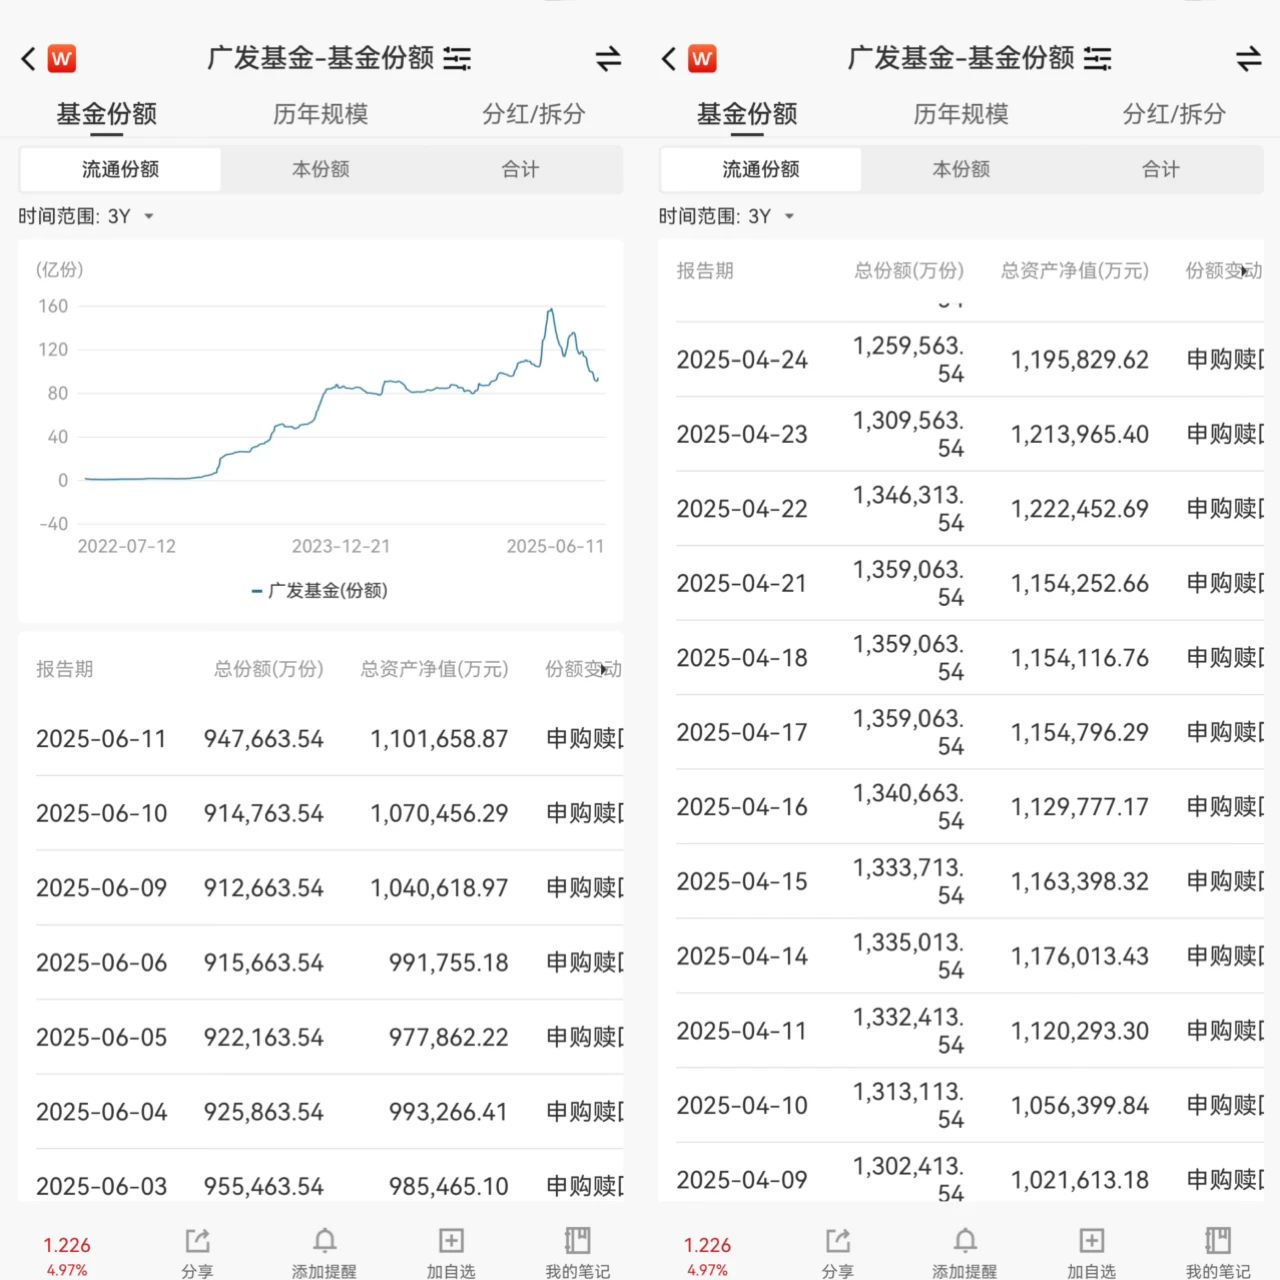
Task: Select the 2025-06-11 row date
Action: click(101, 739)
